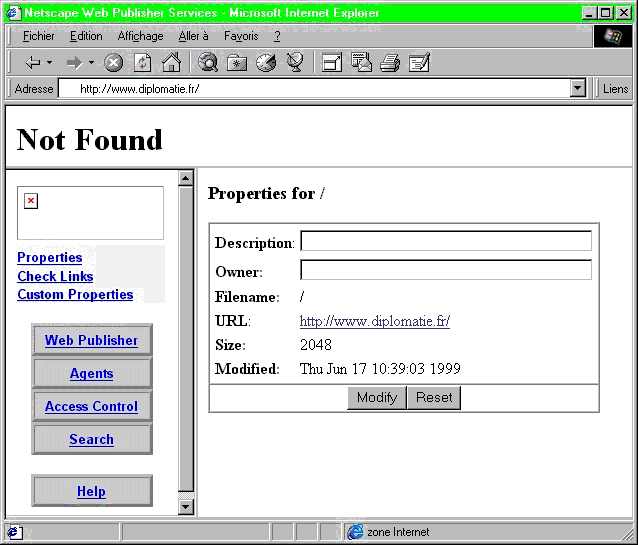Click the Search sidebar button

(x=92, y=439)
